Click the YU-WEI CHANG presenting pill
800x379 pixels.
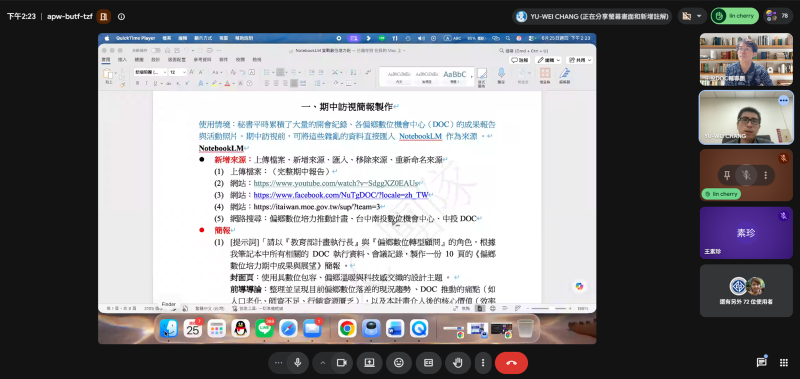(x=592, y=16)
